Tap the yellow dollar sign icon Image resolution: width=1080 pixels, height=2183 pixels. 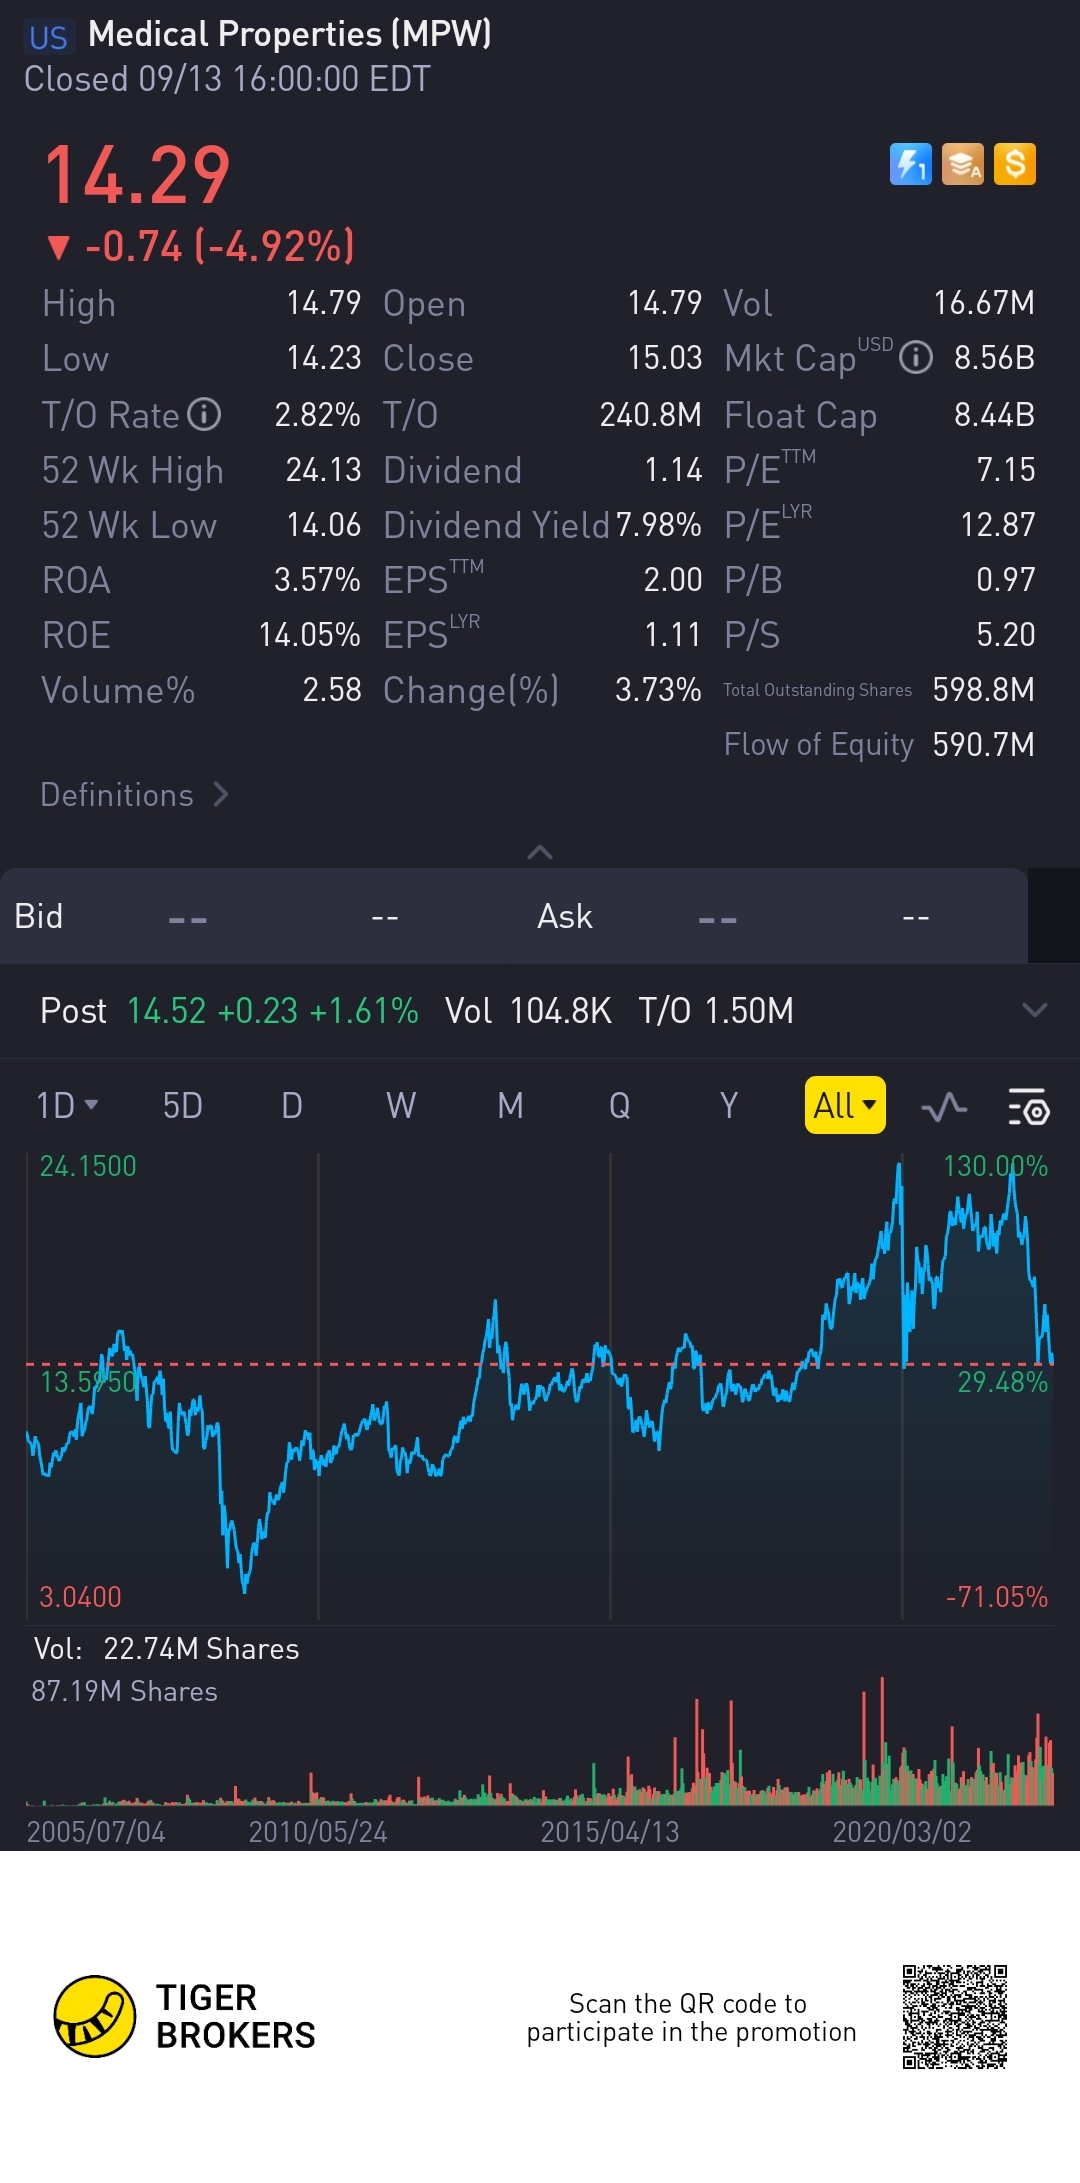click(1015, 164)
